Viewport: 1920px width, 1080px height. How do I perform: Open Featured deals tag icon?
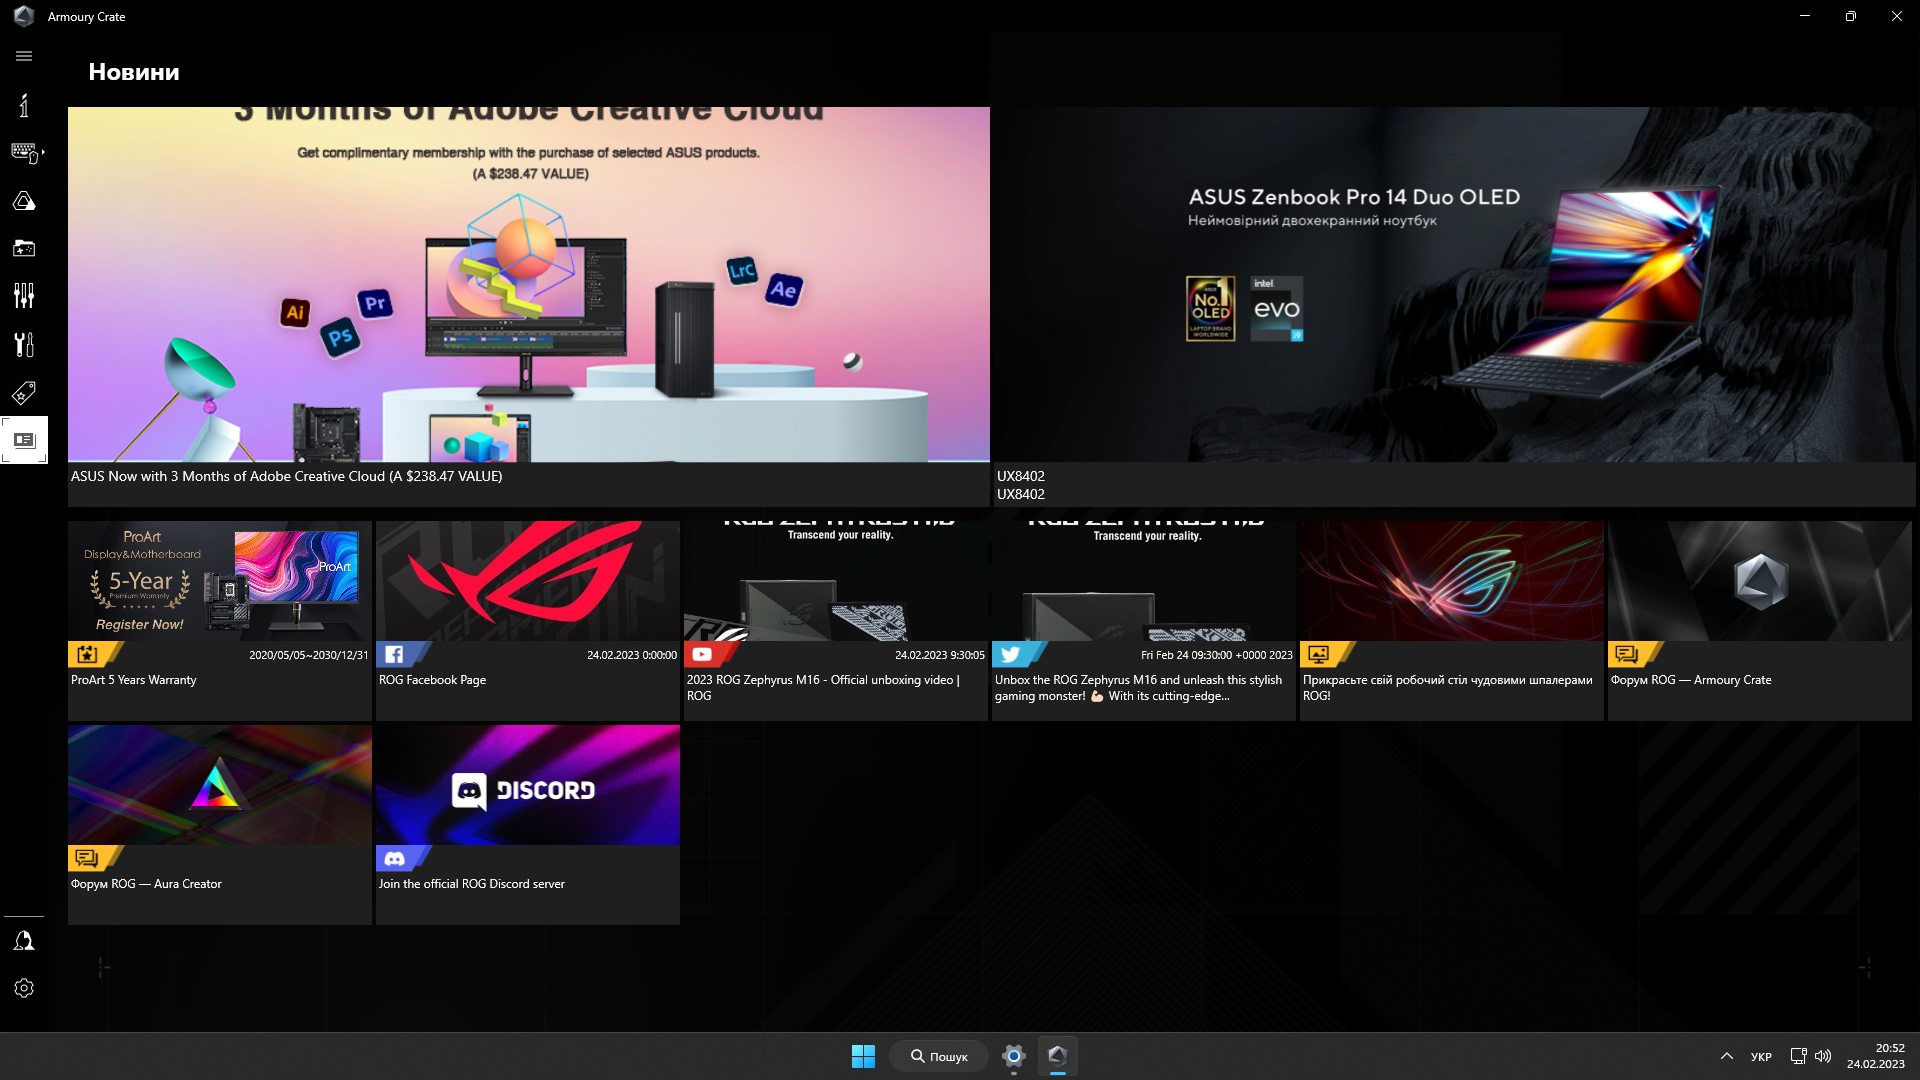24,392
